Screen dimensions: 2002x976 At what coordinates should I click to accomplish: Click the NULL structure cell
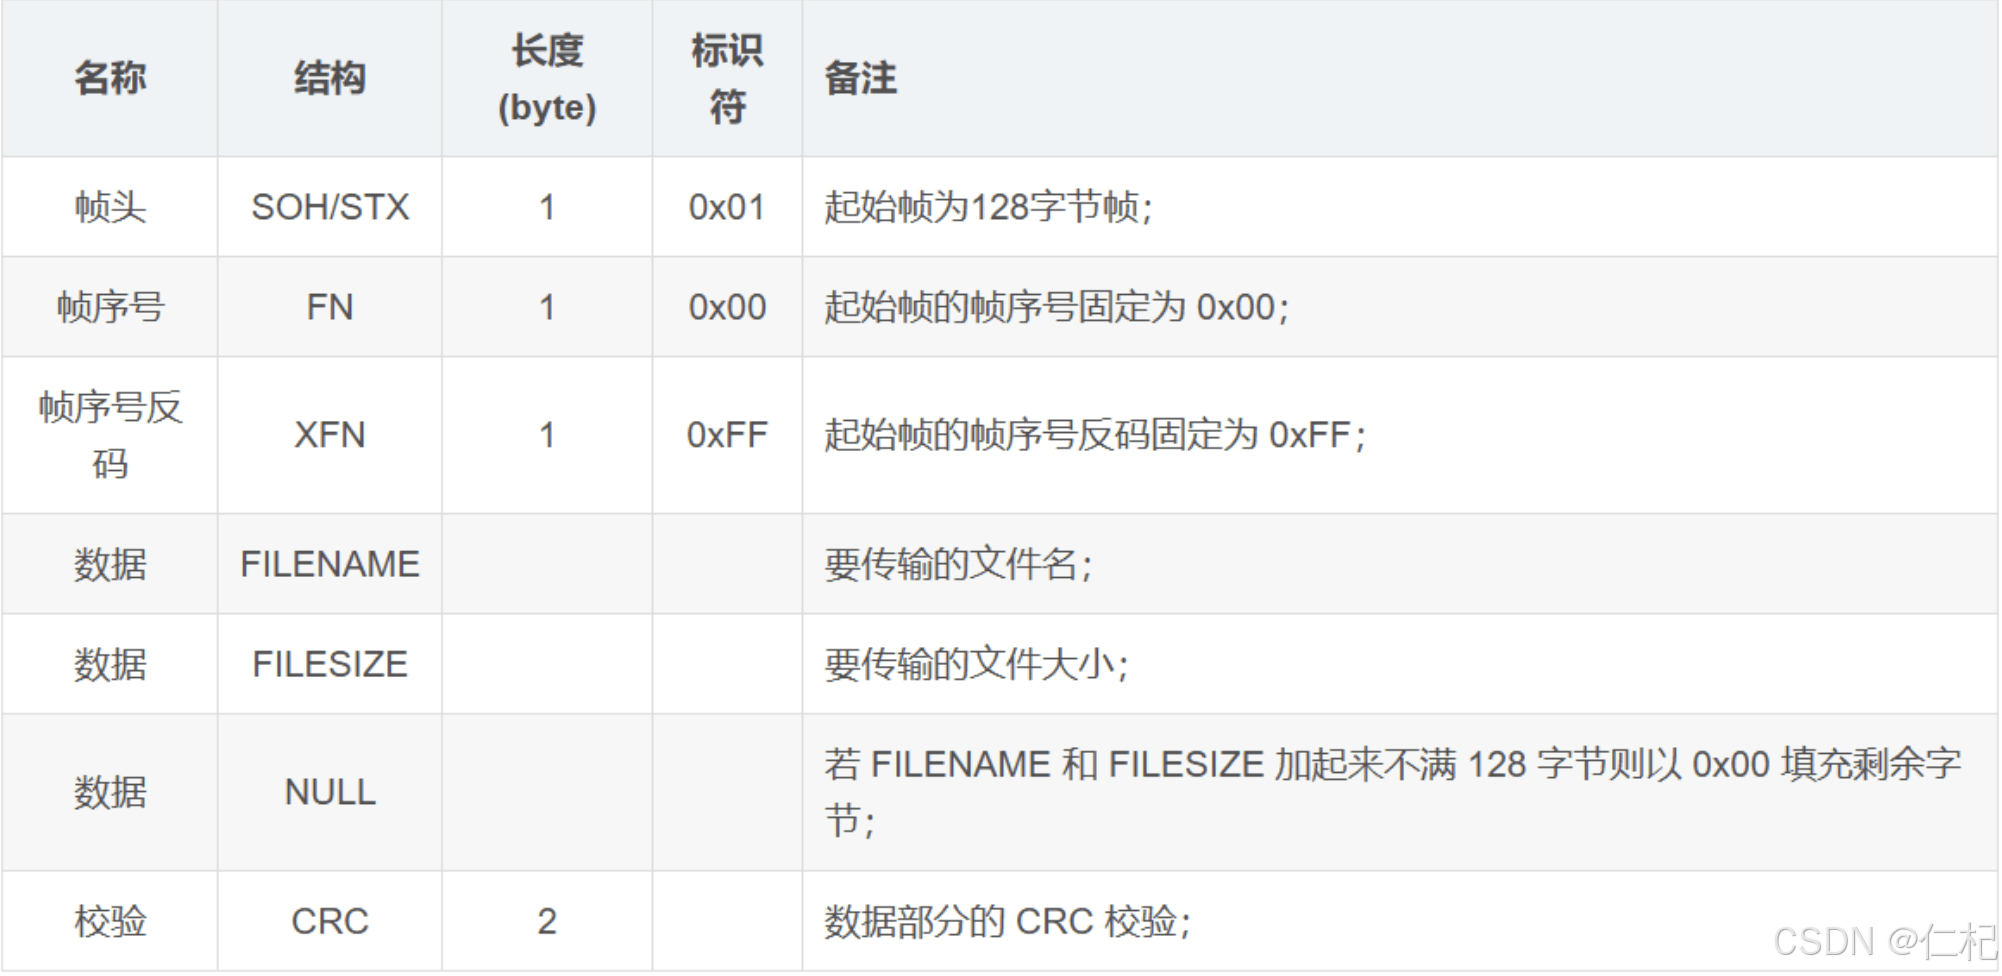(330, 792)
